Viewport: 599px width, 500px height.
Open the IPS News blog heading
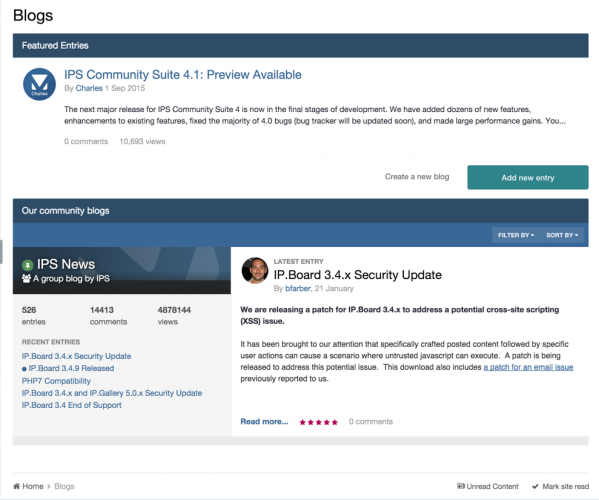(x=66, y=264)
